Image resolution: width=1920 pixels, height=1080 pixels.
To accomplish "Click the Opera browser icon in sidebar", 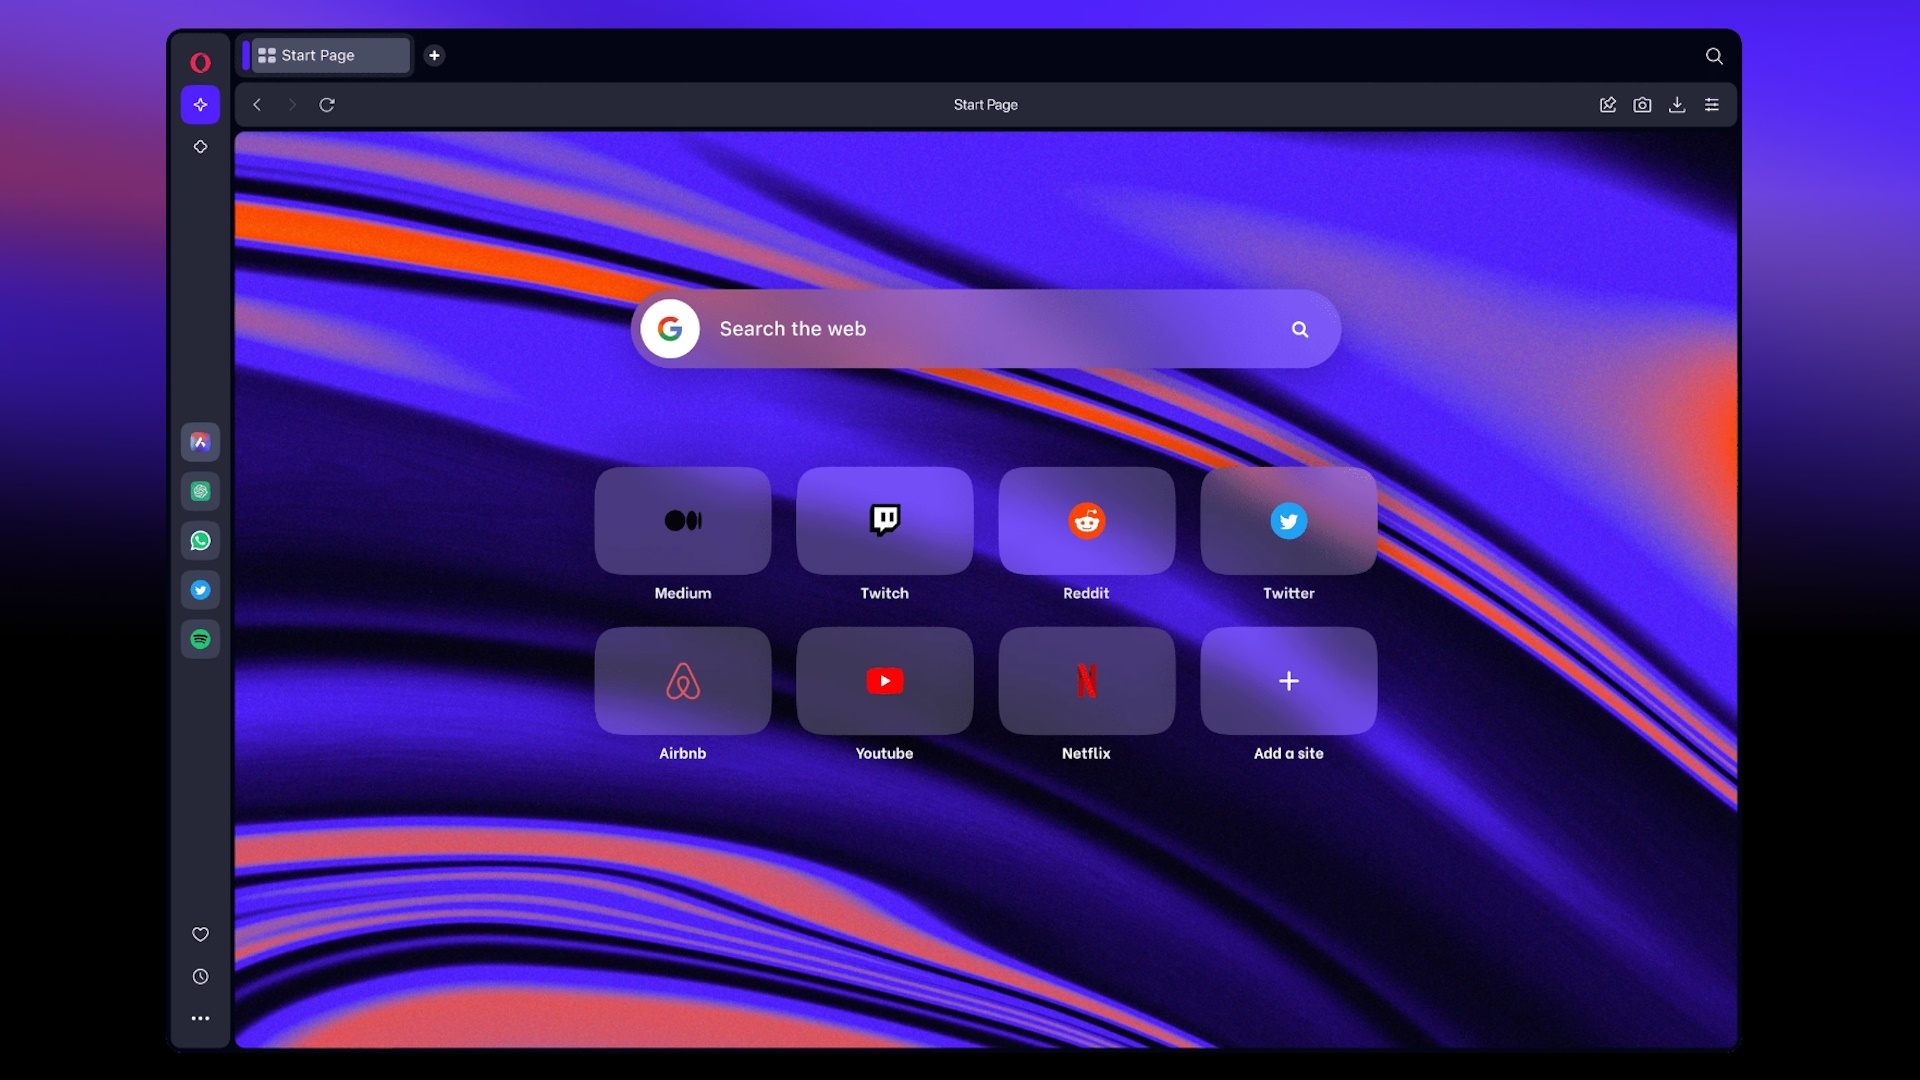I will [199, 62].
